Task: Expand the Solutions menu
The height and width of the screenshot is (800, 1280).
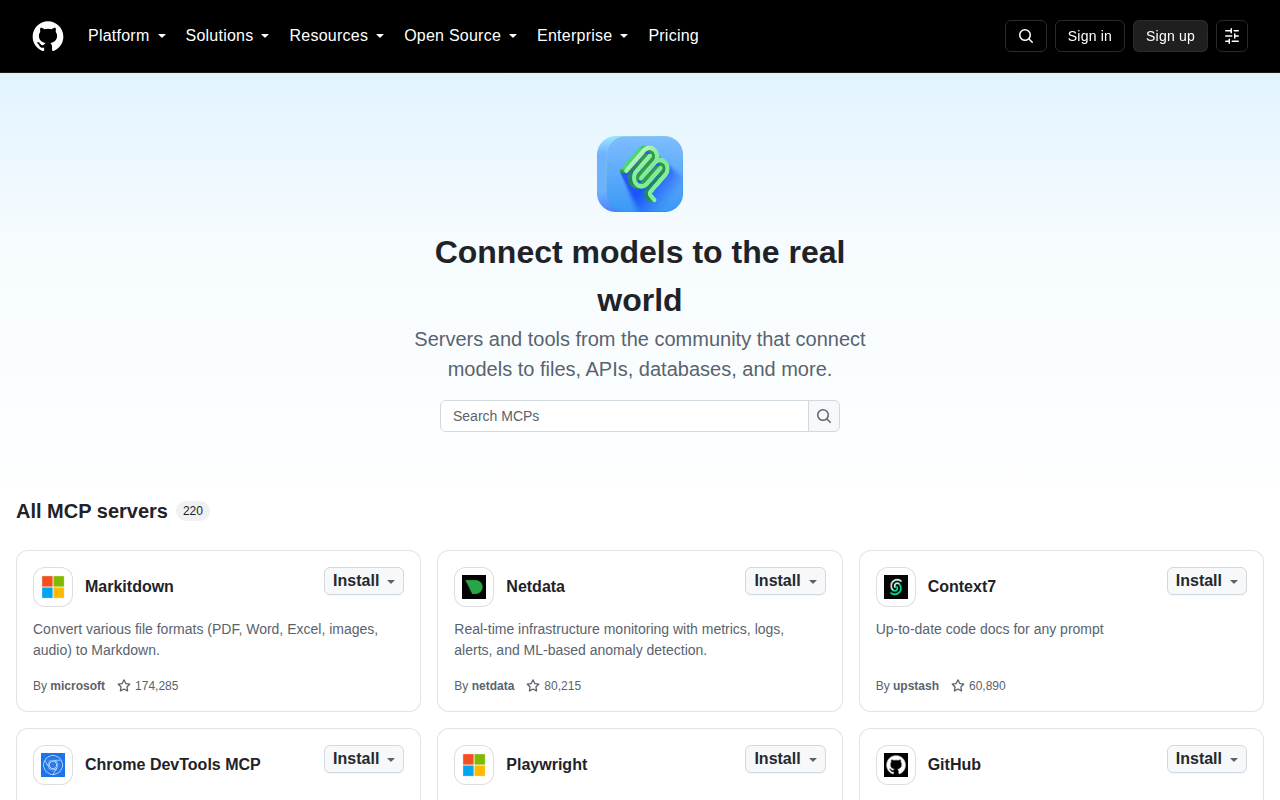Action: click(228, 36)
